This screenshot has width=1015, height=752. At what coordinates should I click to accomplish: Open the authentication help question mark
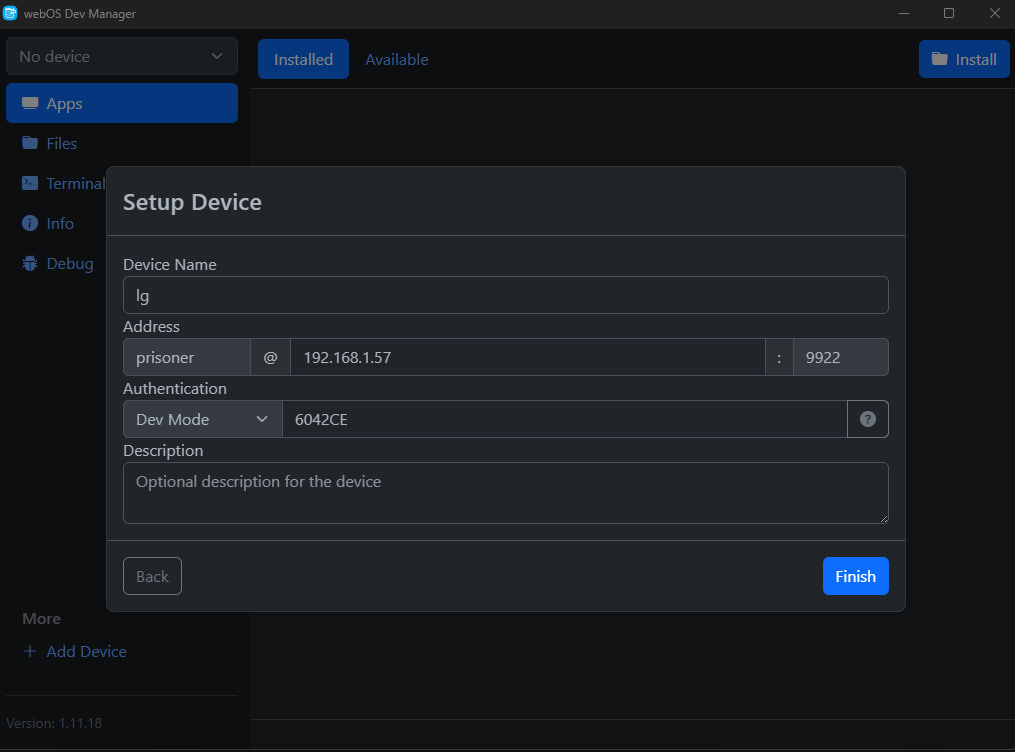point(867,419)
